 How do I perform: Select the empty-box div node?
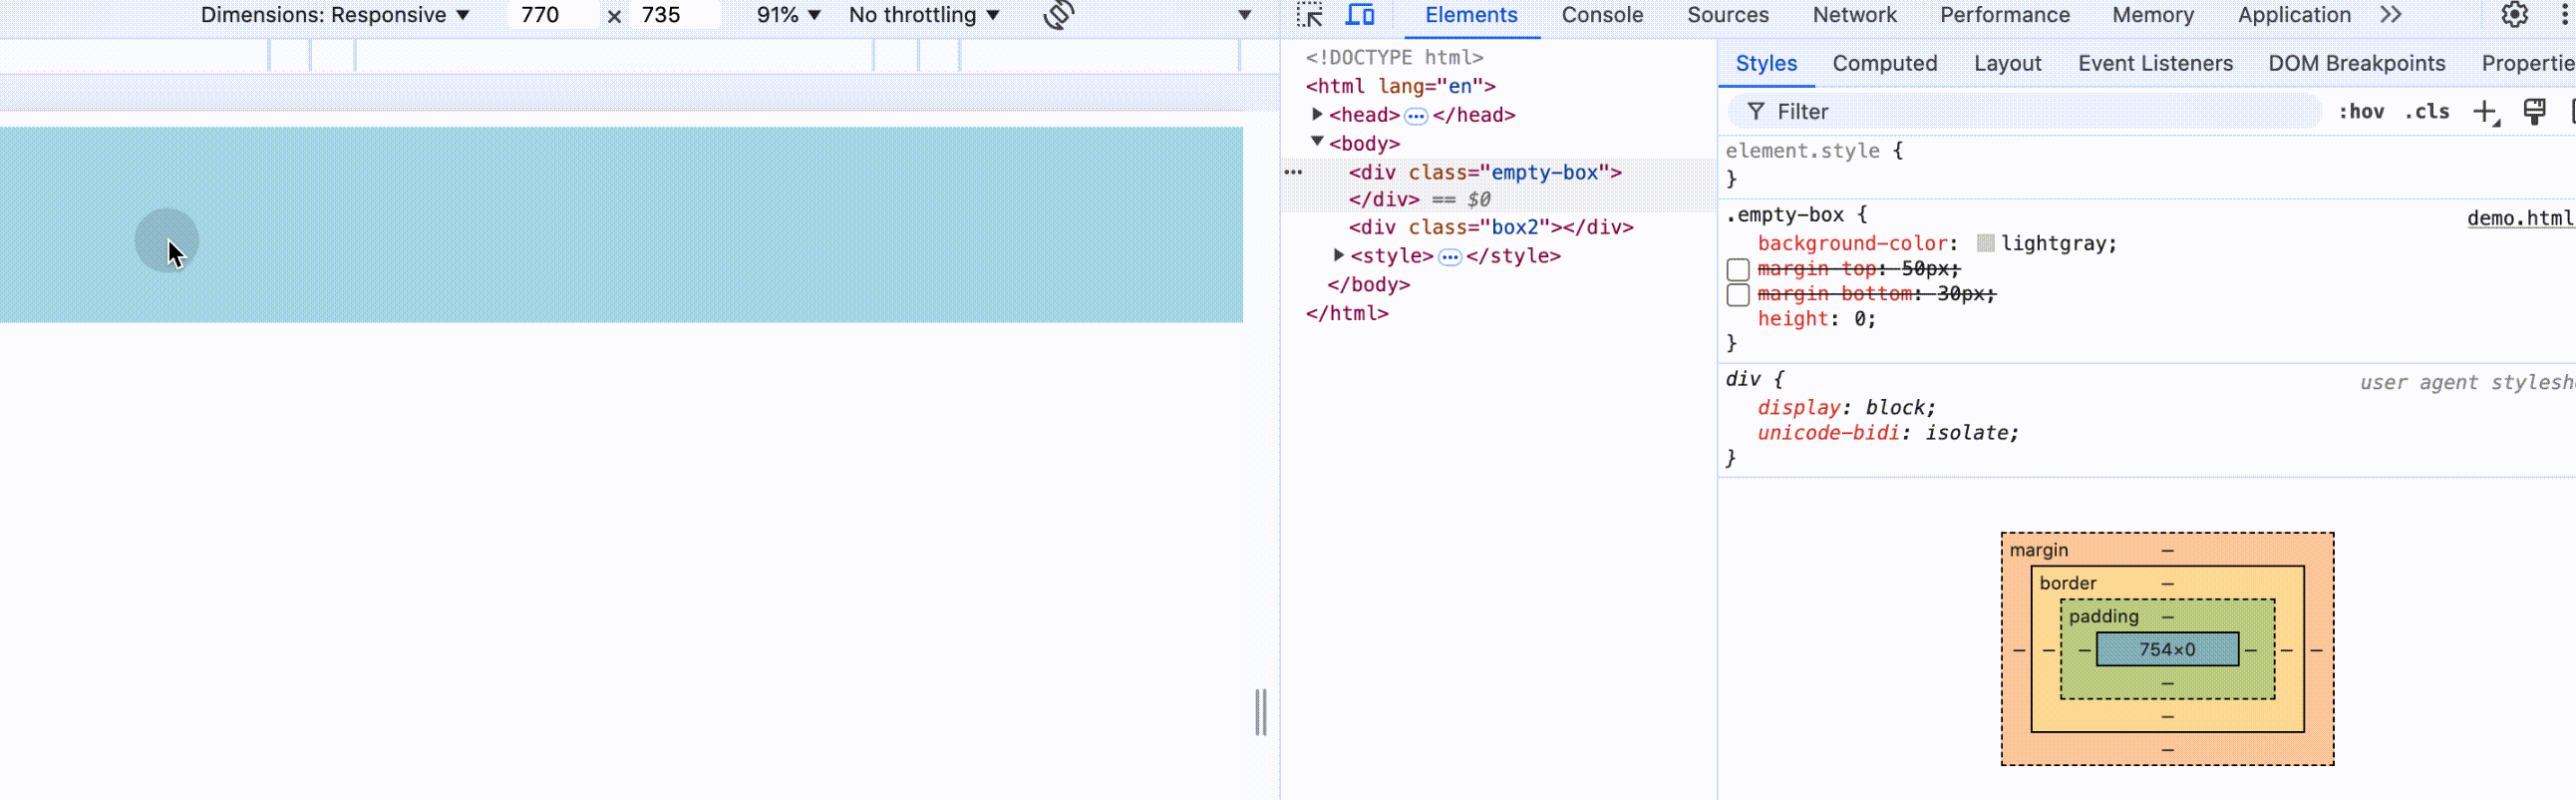(1484, 173)
